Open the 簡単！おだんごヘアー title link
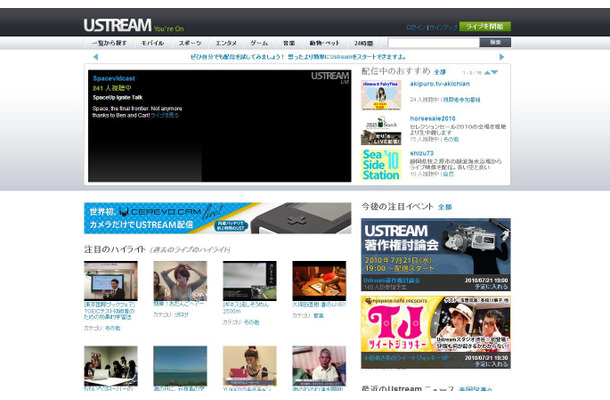This screenshot has width=610, height=400. (x=179, y=304)
